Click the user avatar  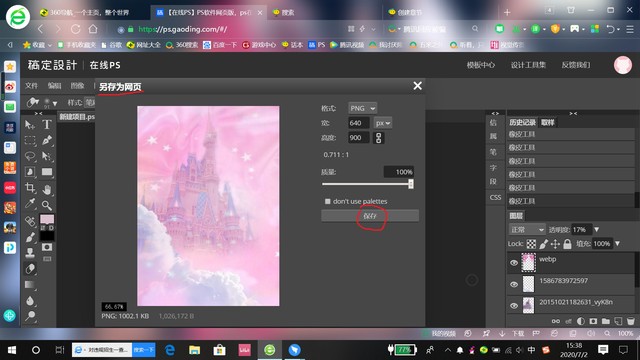[622, 65]
